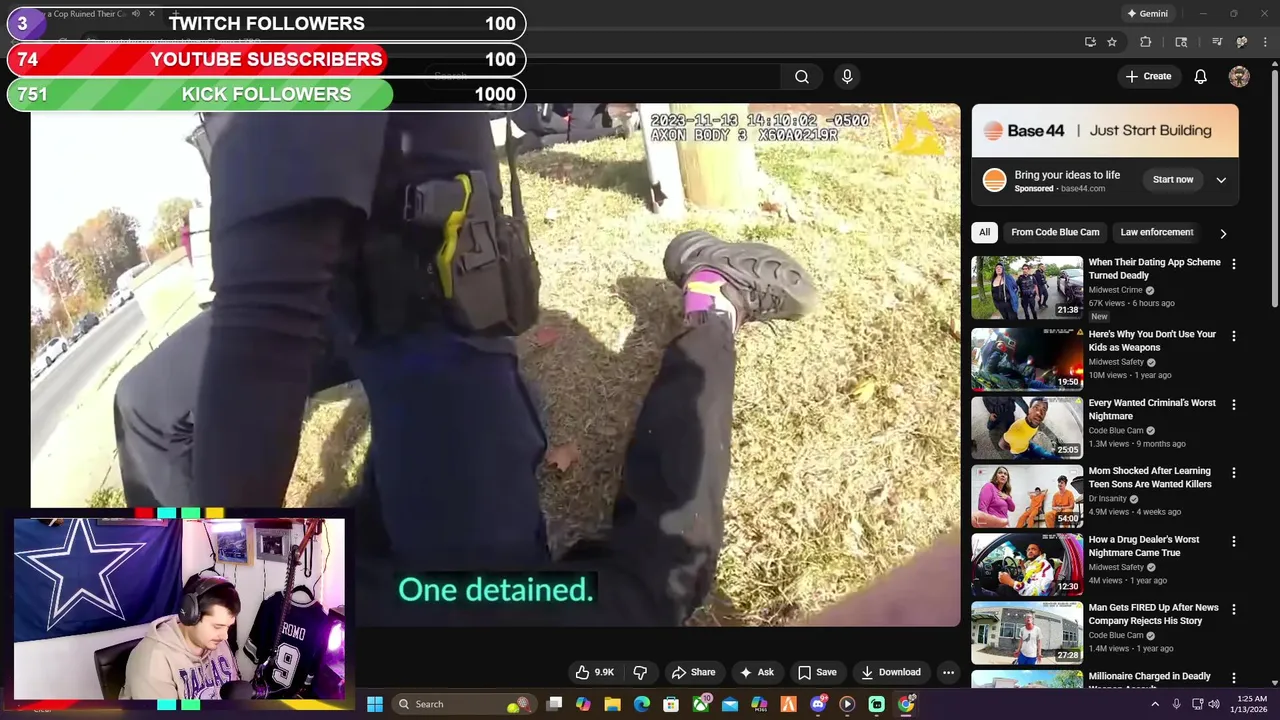Open the 19:50 Kids as Weapons thumbnail
The height and width of the screenshot is (720, 1280).
1027,359
